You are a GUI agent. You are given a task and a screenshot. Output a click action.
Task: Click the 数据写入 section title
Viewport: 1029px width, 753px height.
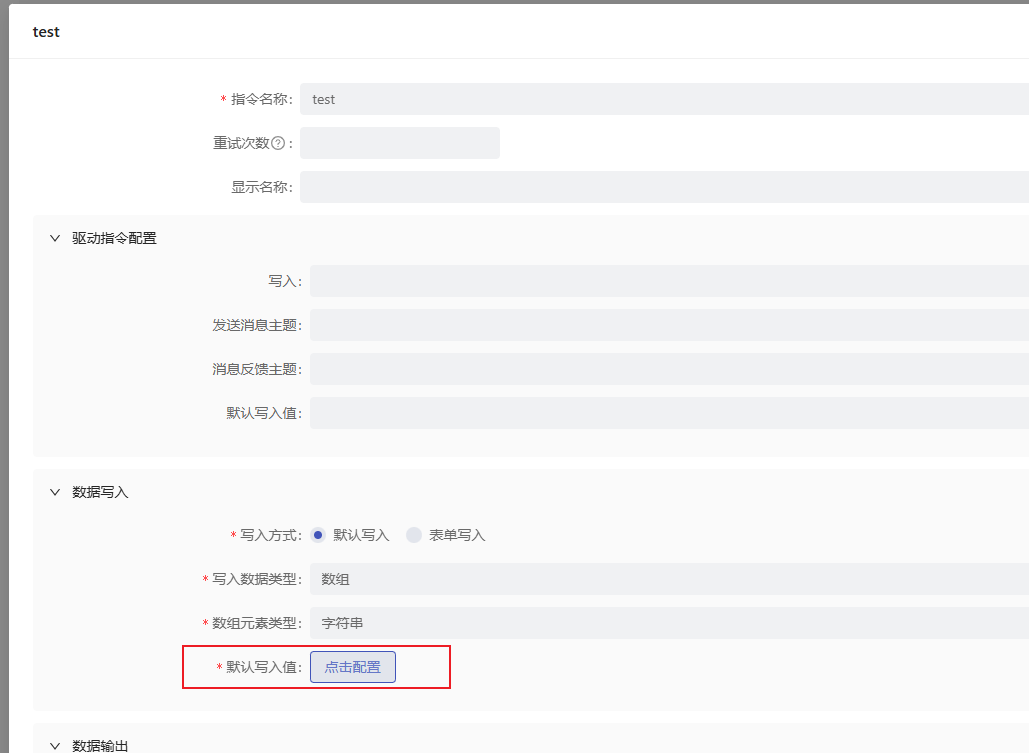100,492
